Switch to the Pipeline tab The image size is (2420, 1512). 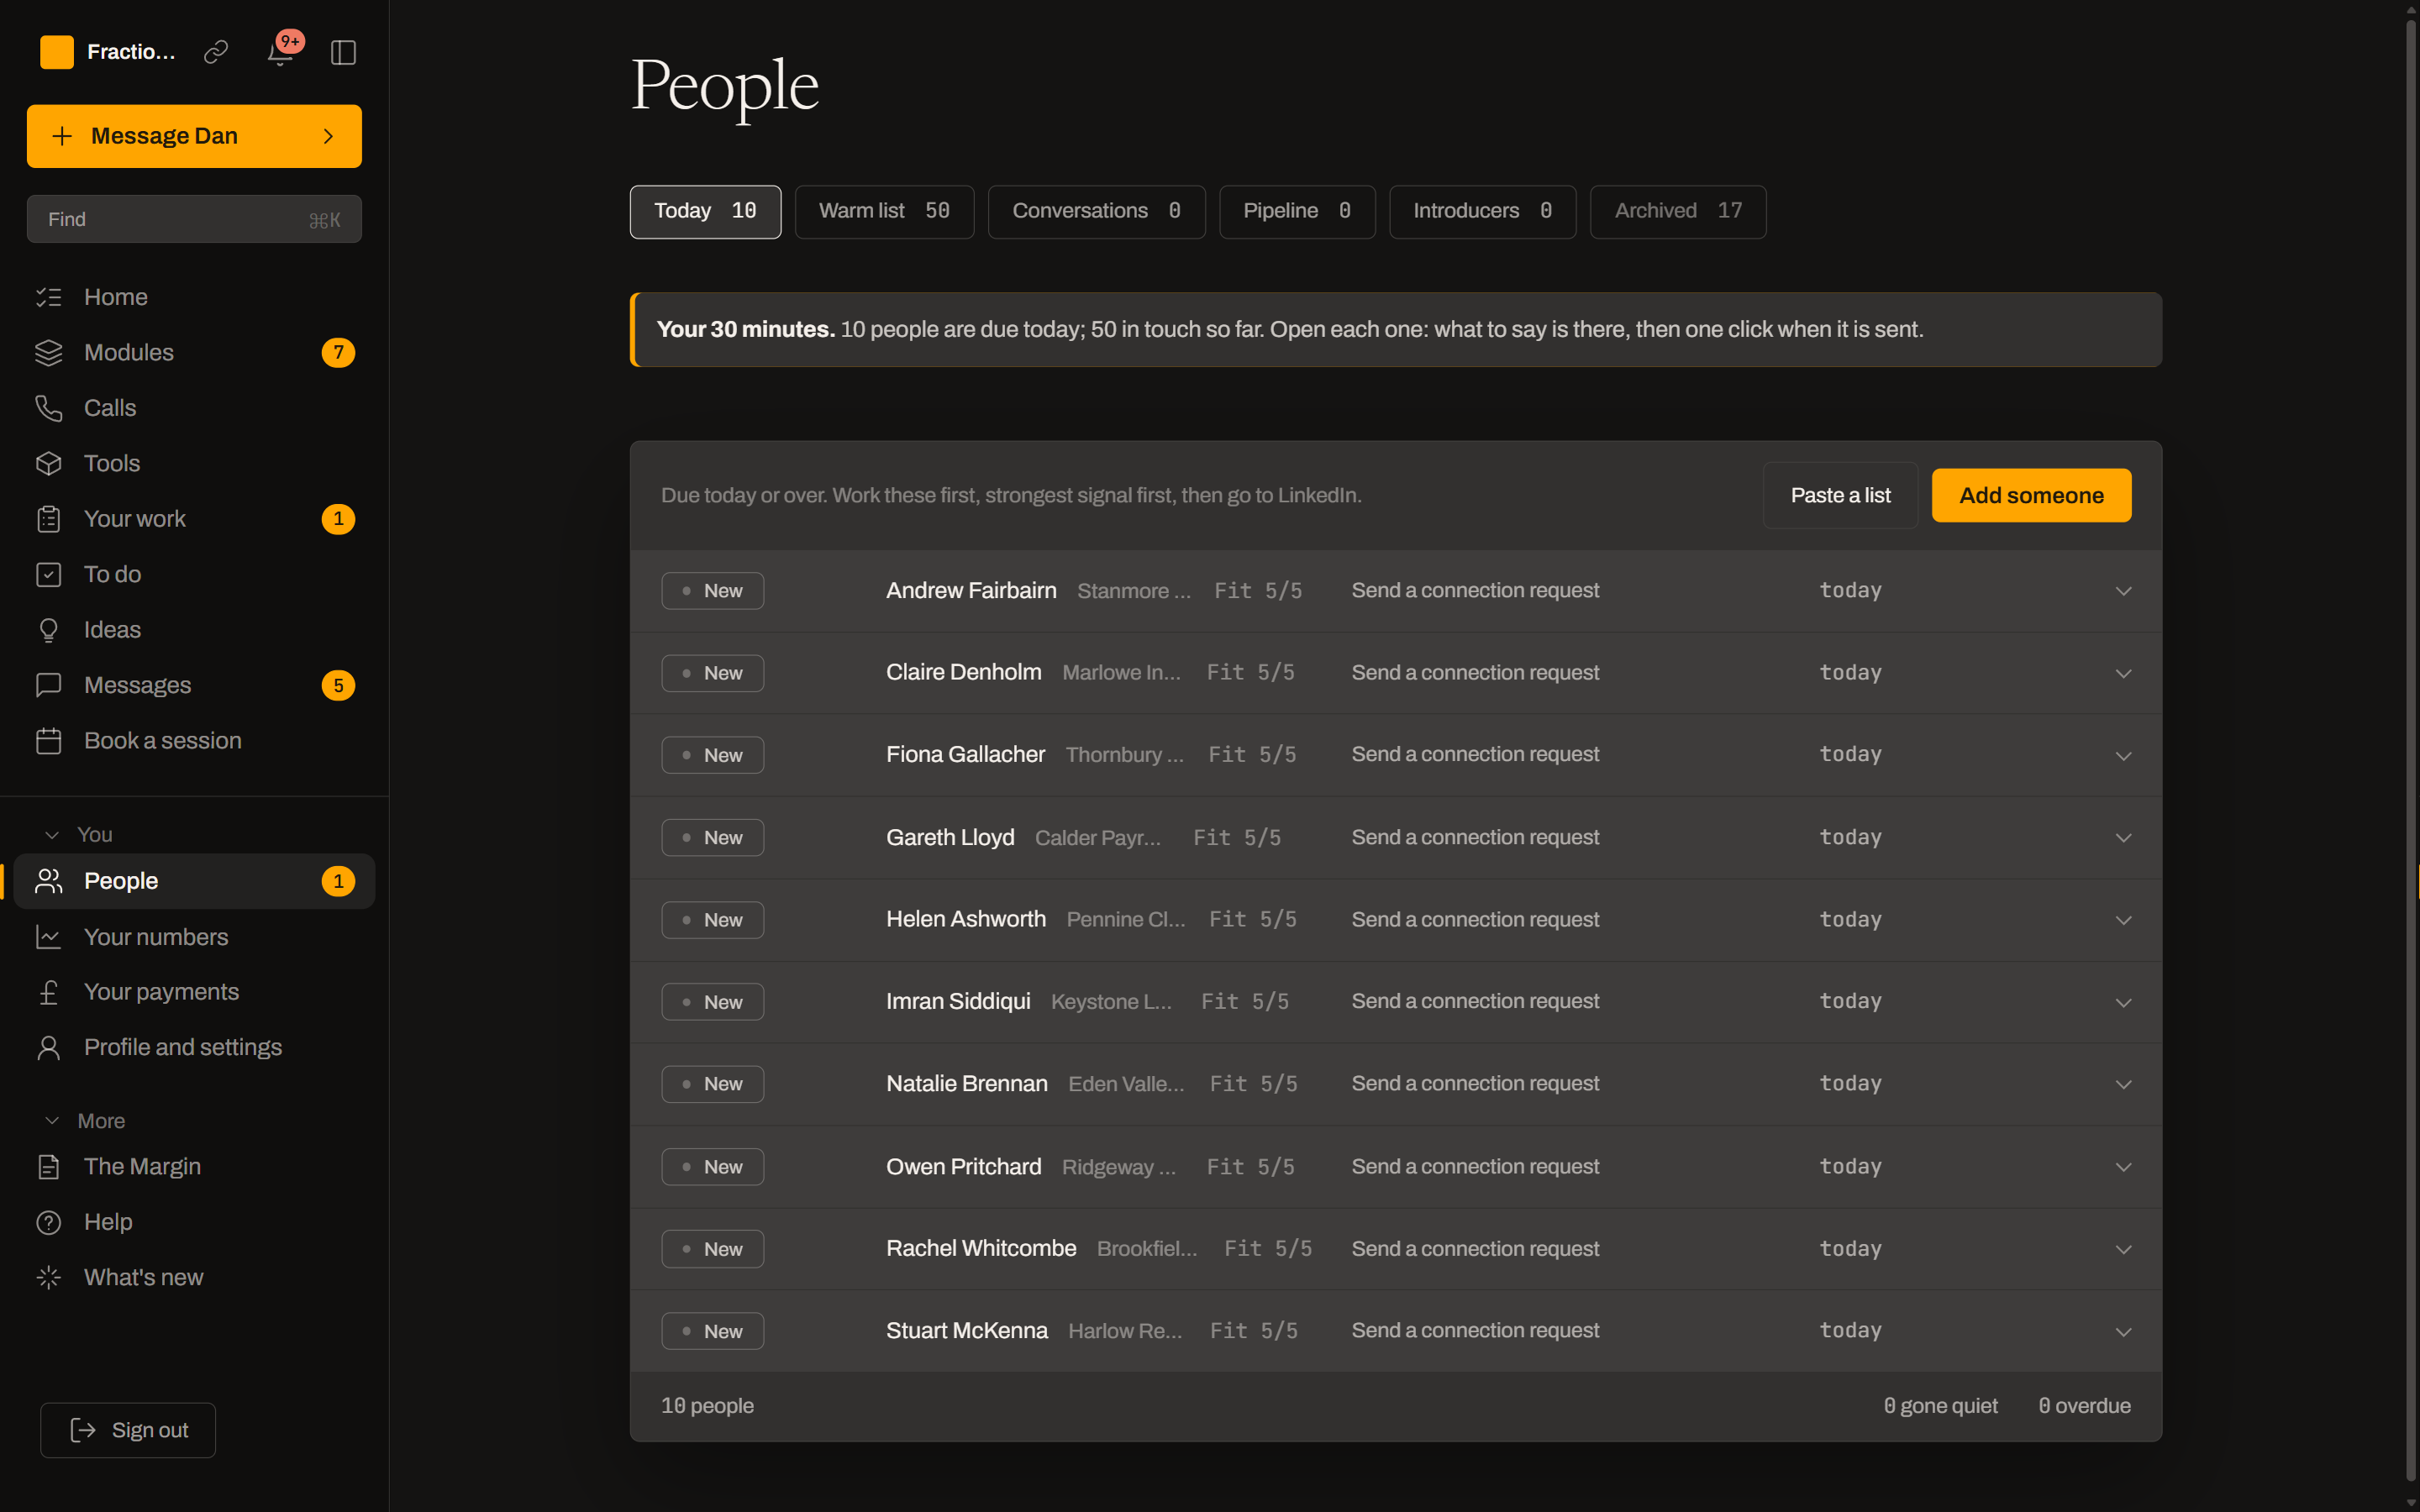(1297, 211)
